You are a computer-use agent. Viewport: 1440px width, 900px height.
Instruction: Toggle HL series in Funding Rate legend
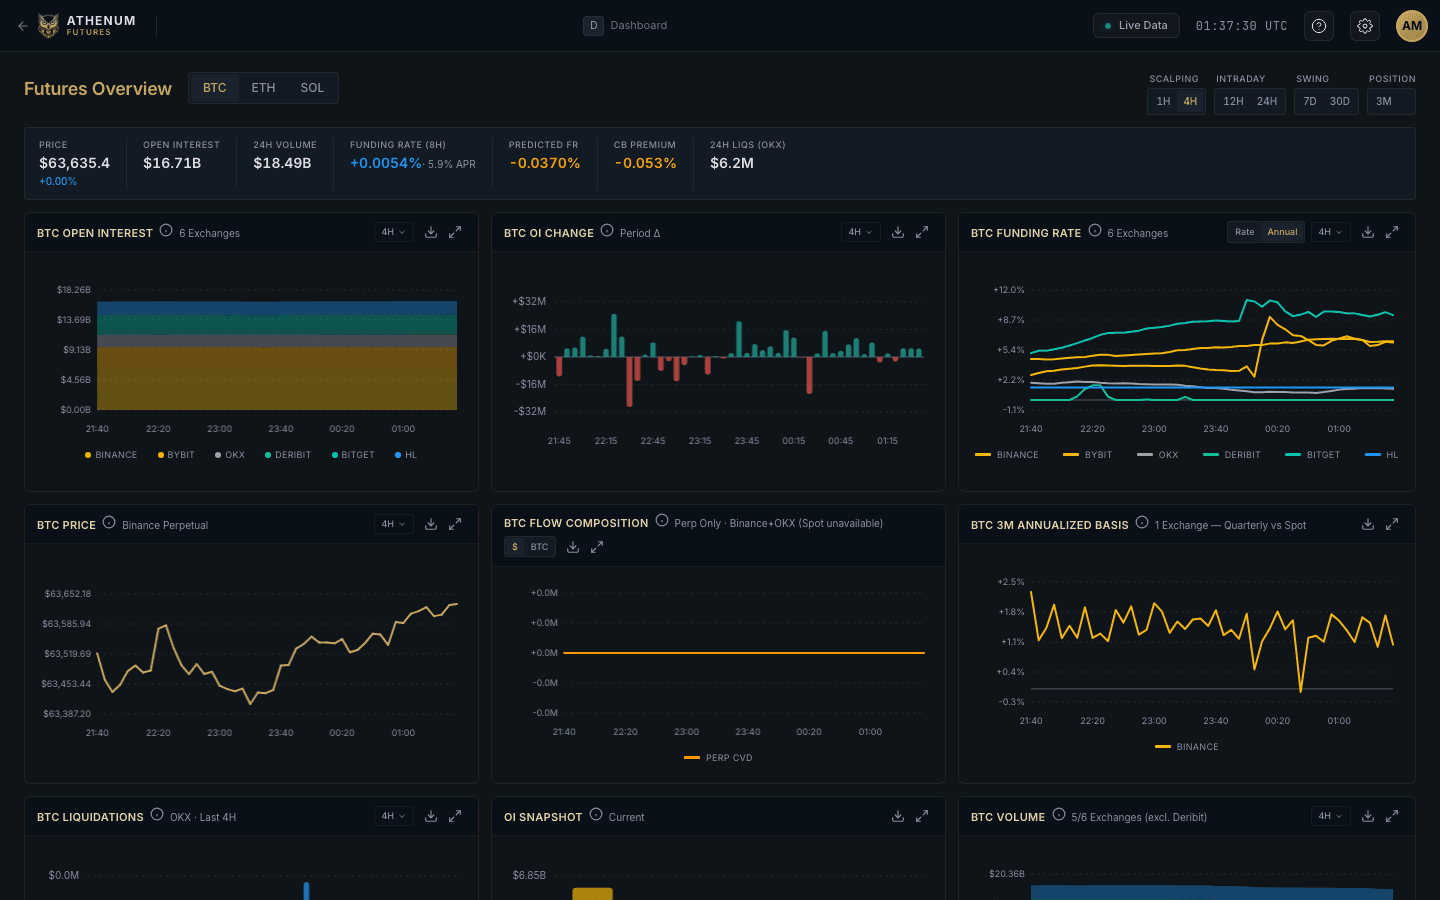[1382, 455]
